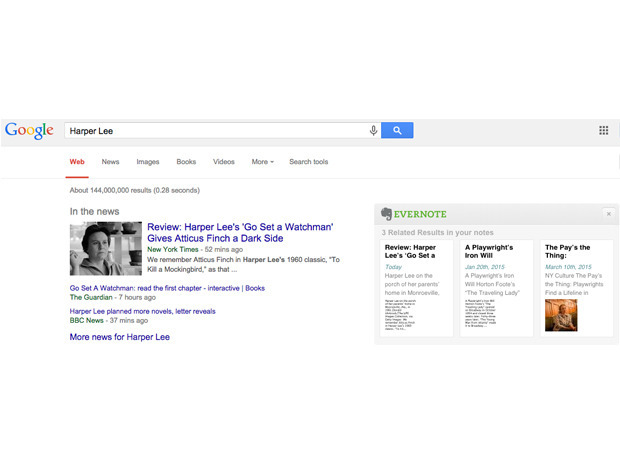
Task: Open Evernote note 'Review: Harper Lee's Go Set a'
Action: [x=416, y=288]
